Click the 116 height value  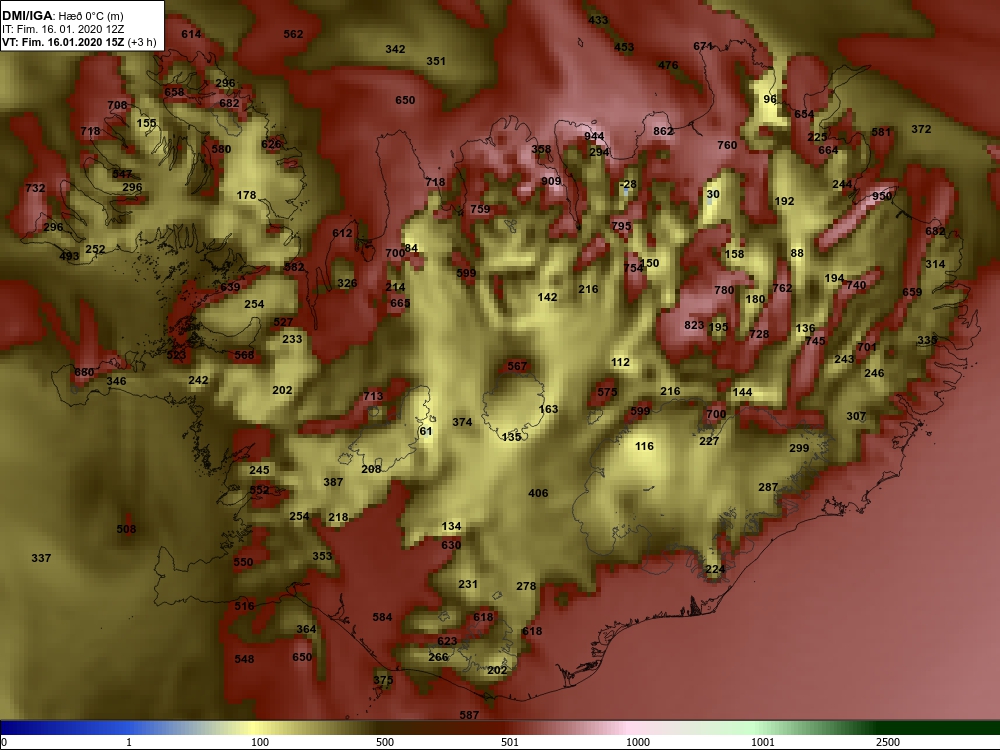tap(644, 446)
